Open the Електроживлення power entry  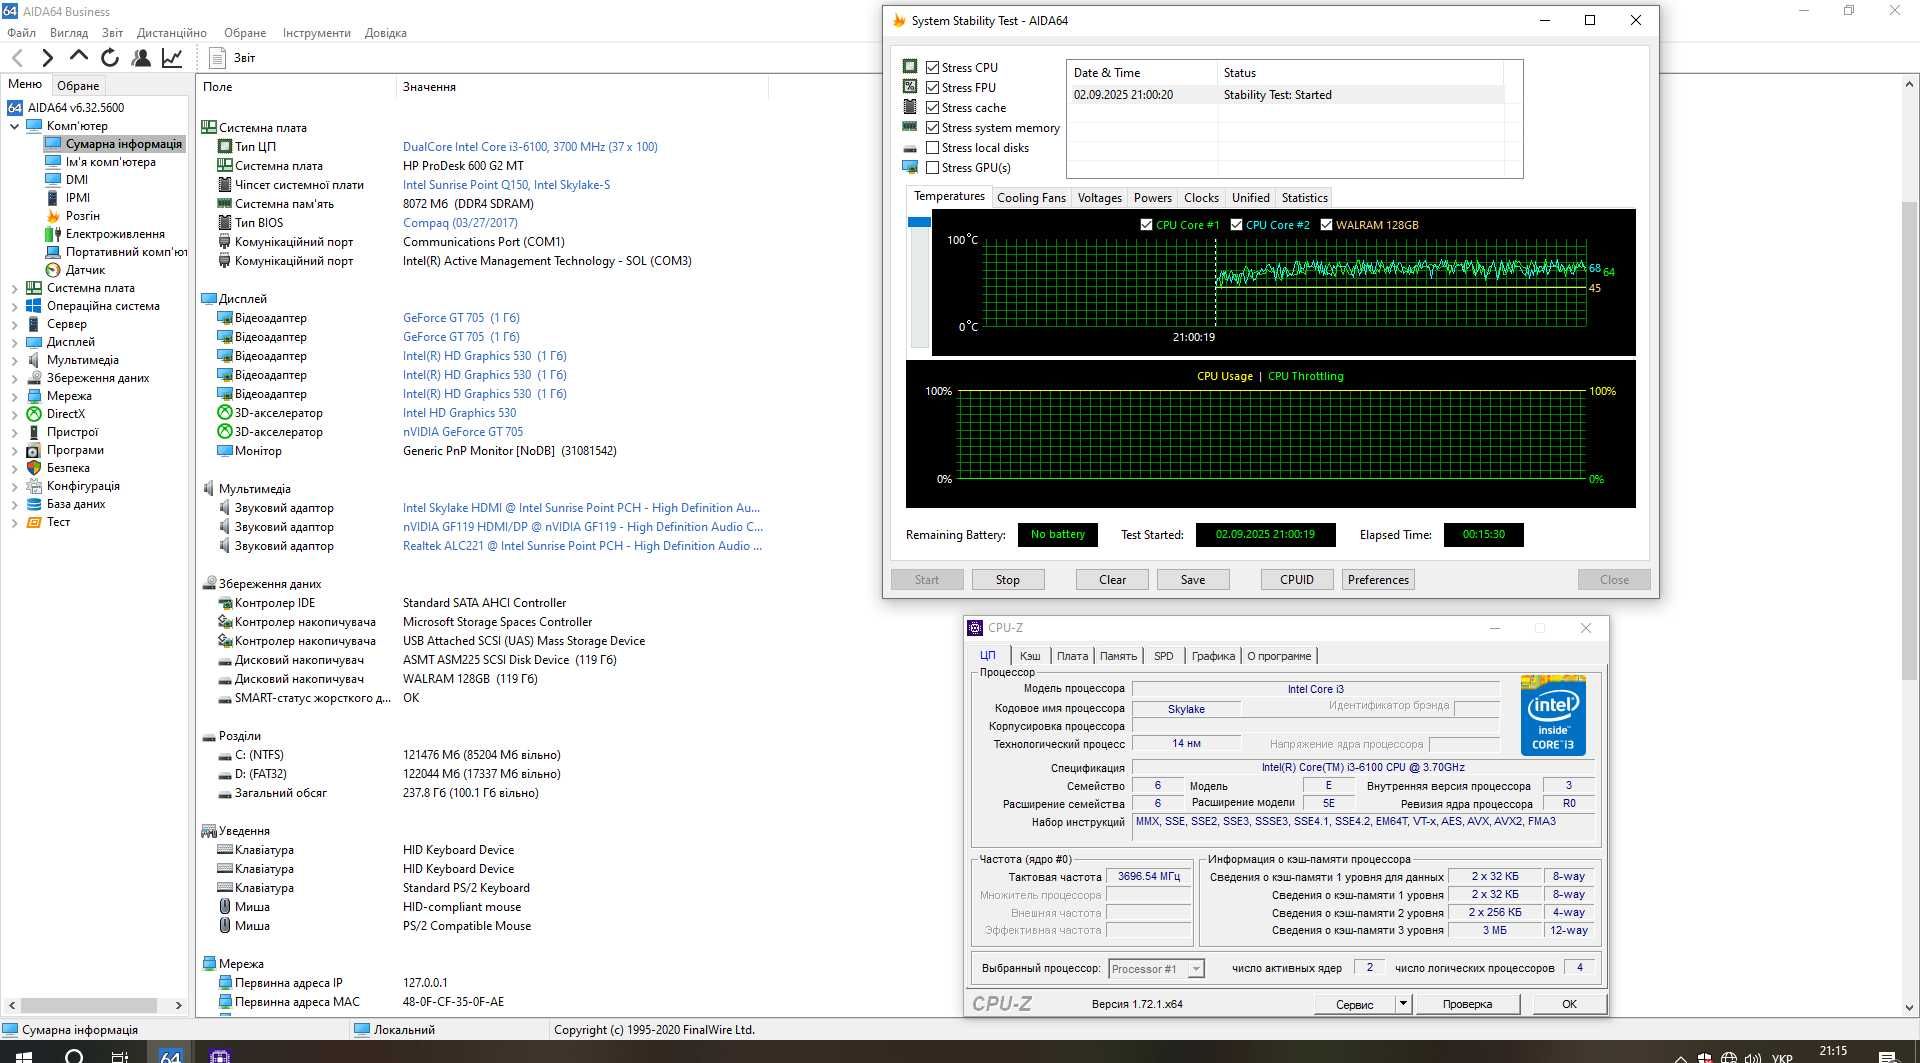click(x=115, y=234)
